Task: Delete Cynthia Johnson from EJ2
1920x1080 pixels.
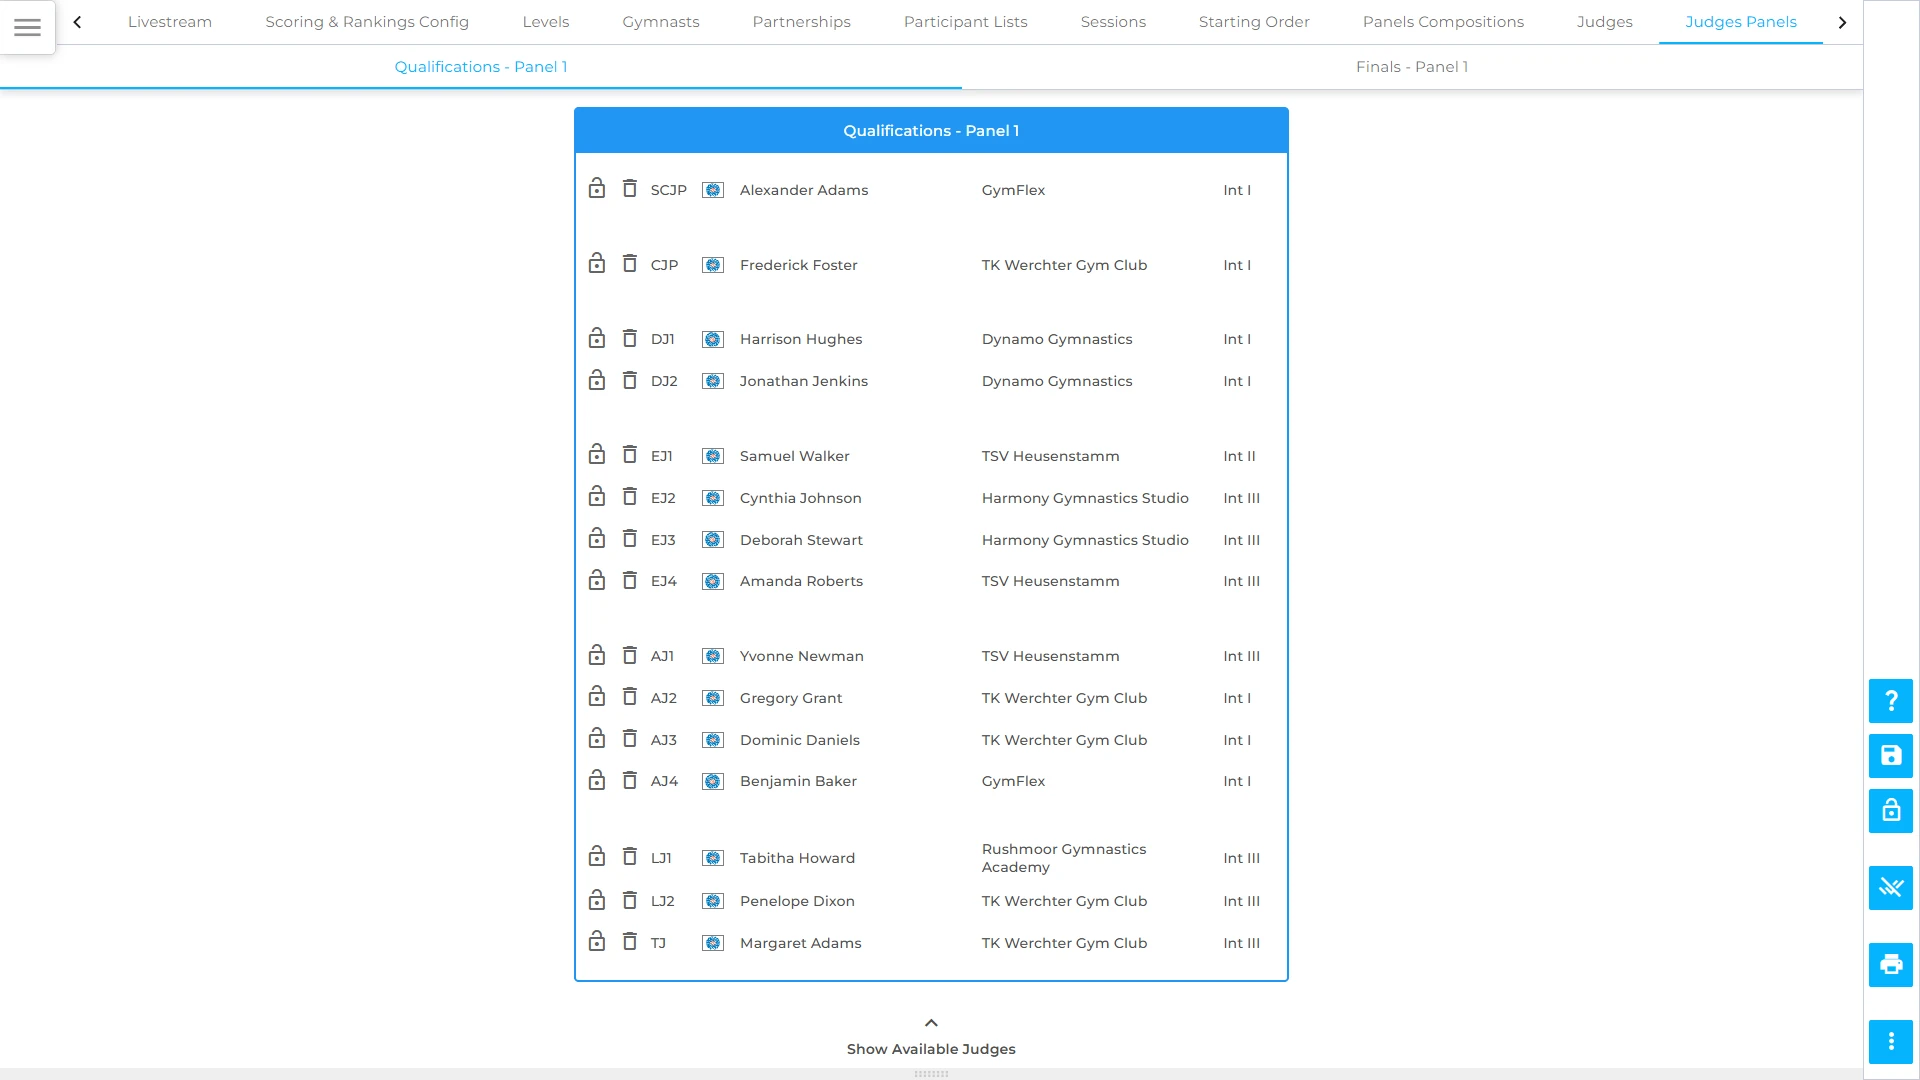Action: 630,496
